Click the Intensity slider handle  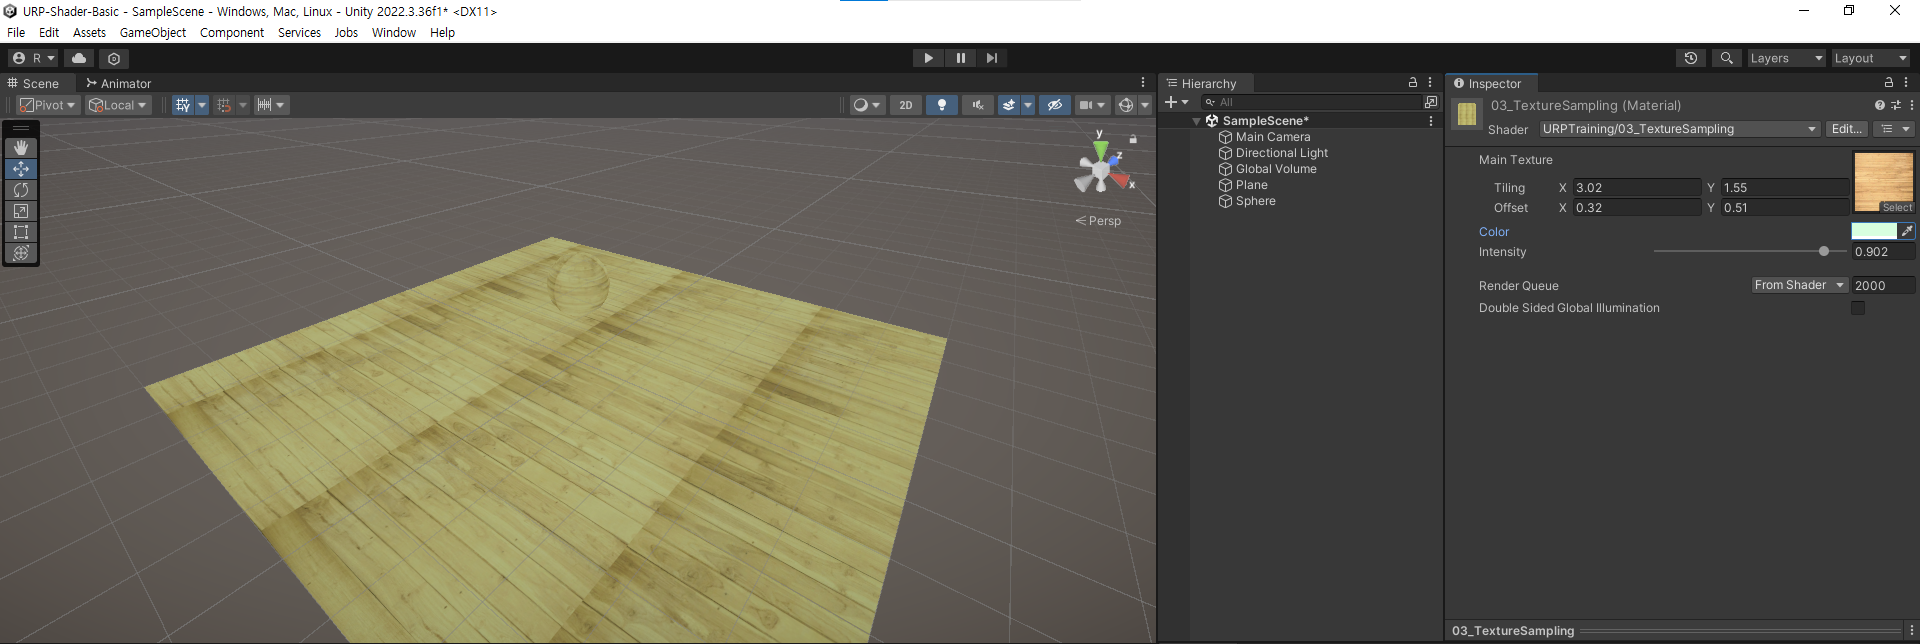tap(1824, 252)
